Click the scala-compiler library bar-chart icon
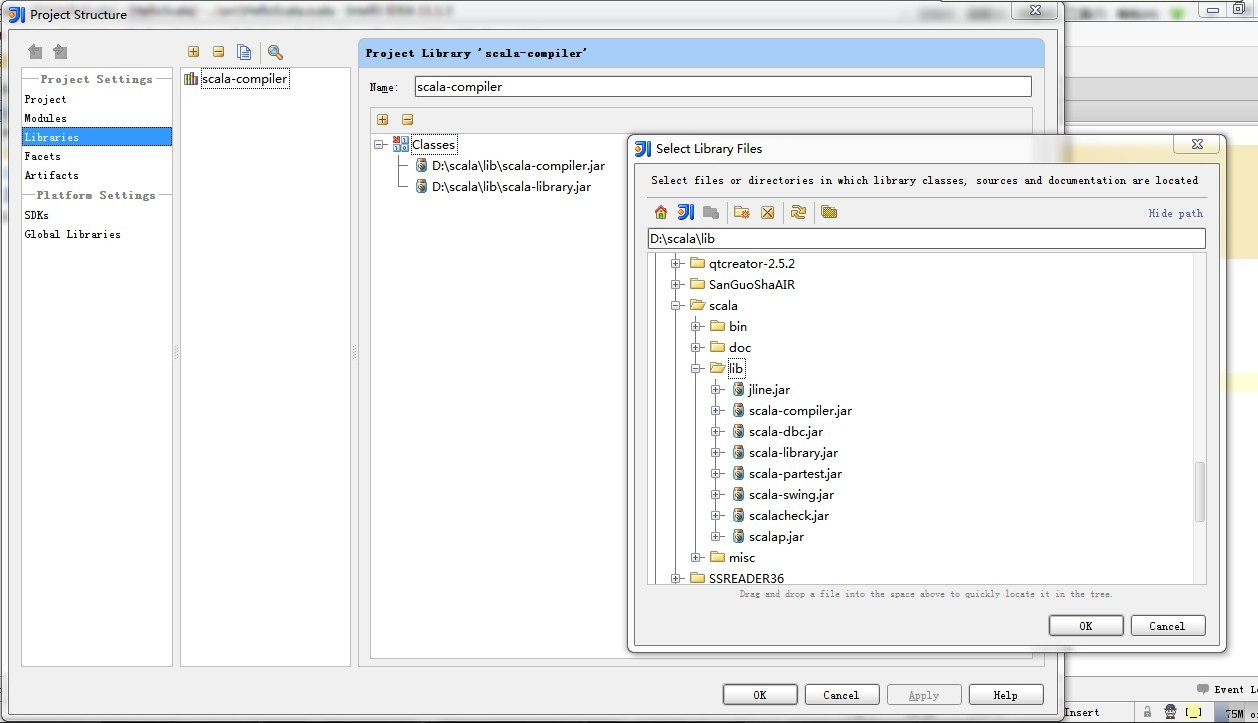 click(x=191, y=79)
